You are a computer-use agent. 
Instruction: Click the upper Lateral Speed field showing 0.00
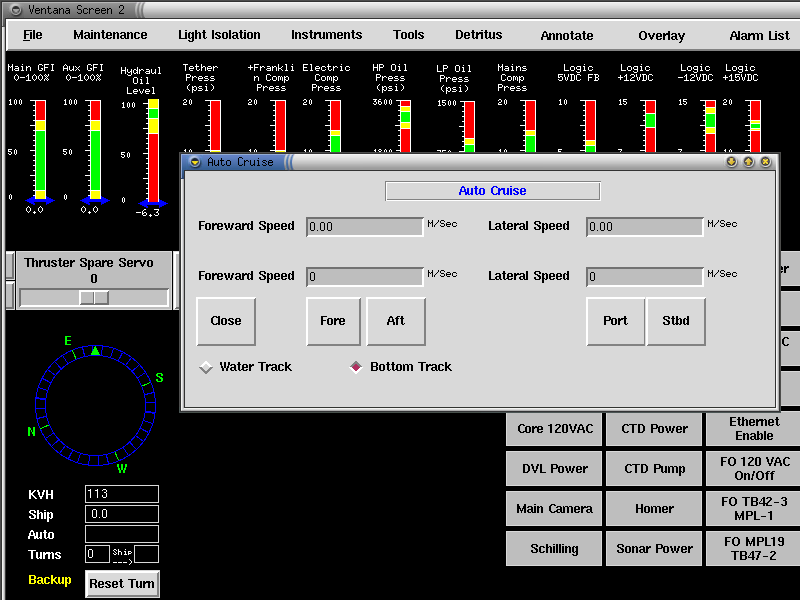645,227
